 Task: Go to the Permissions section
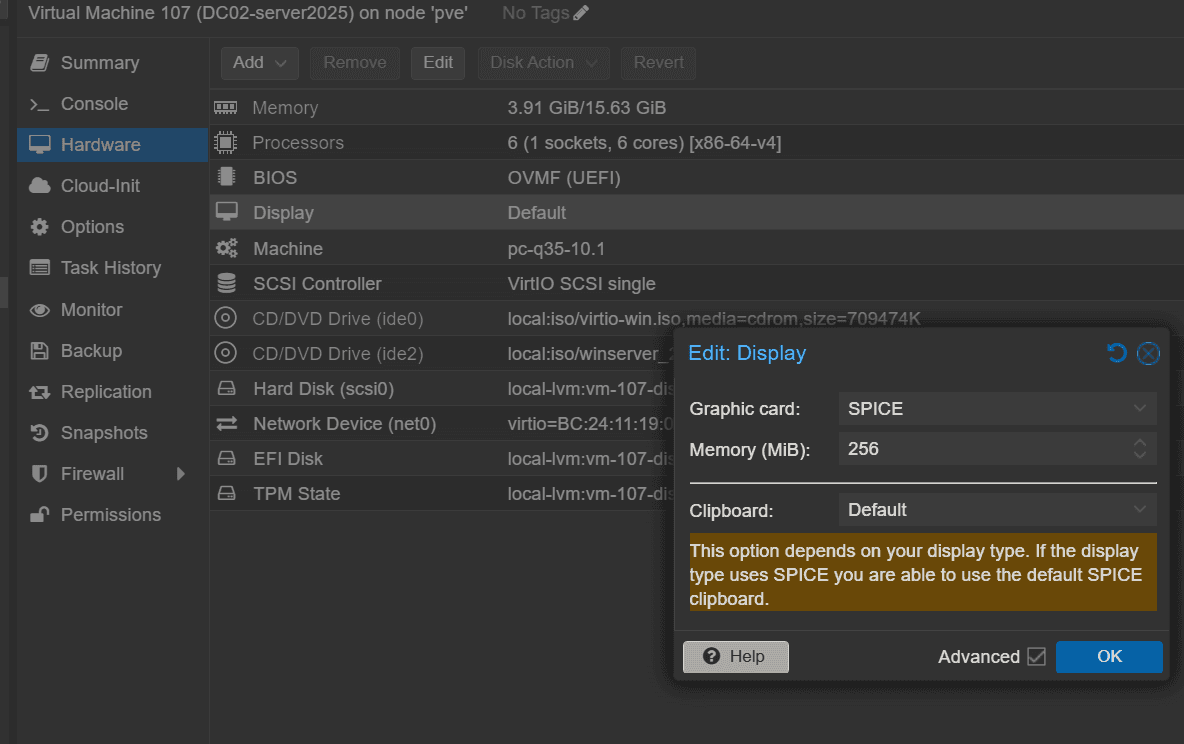[113, 514]
